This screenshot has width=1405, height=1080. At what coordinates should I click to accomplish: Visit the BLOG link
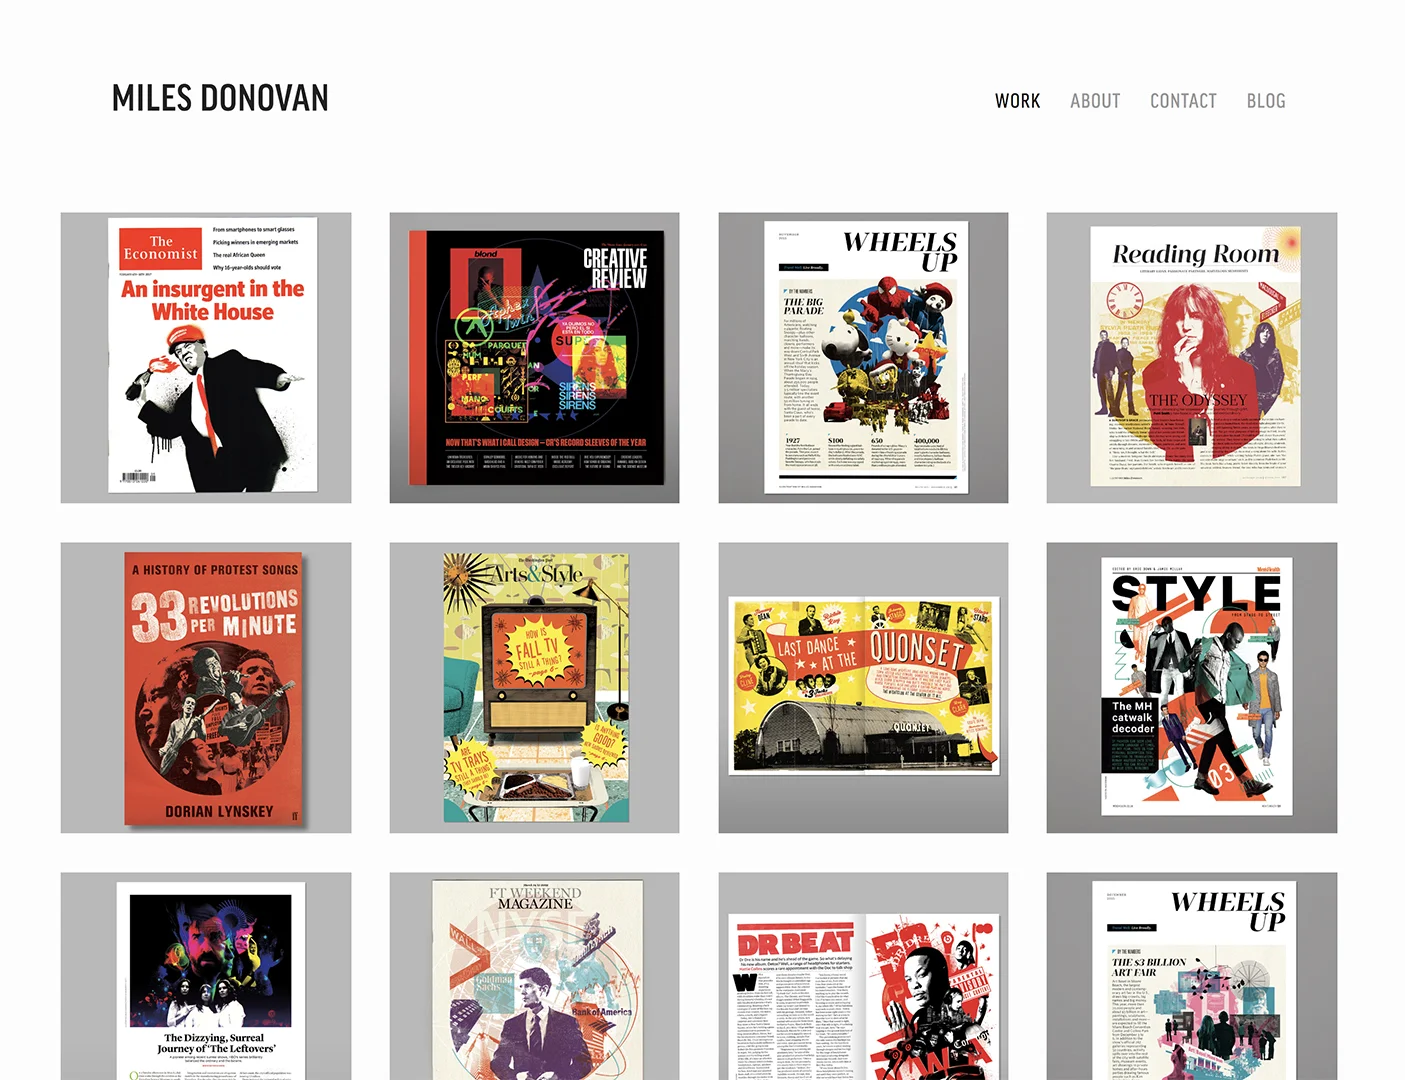pyautogui.click(x=1266, y=101)
